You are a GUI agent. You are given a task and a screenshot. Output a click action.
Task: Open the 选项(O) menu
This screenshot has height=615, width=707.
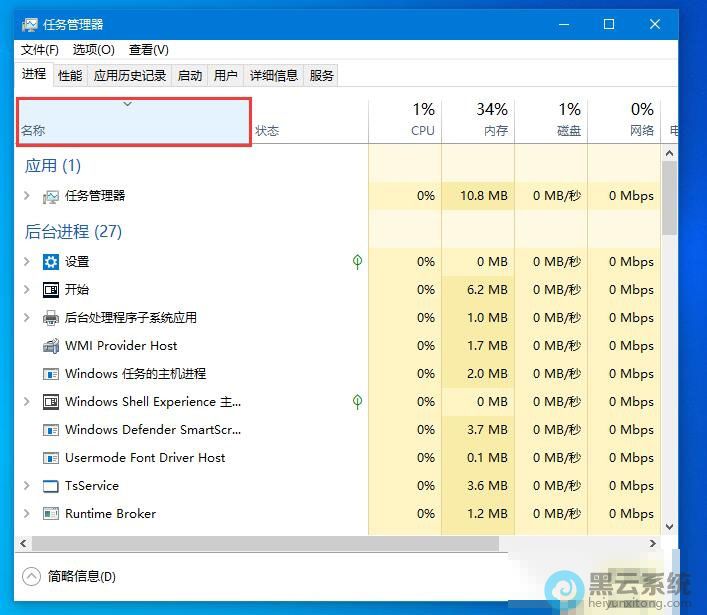click(x=94, y=49)
